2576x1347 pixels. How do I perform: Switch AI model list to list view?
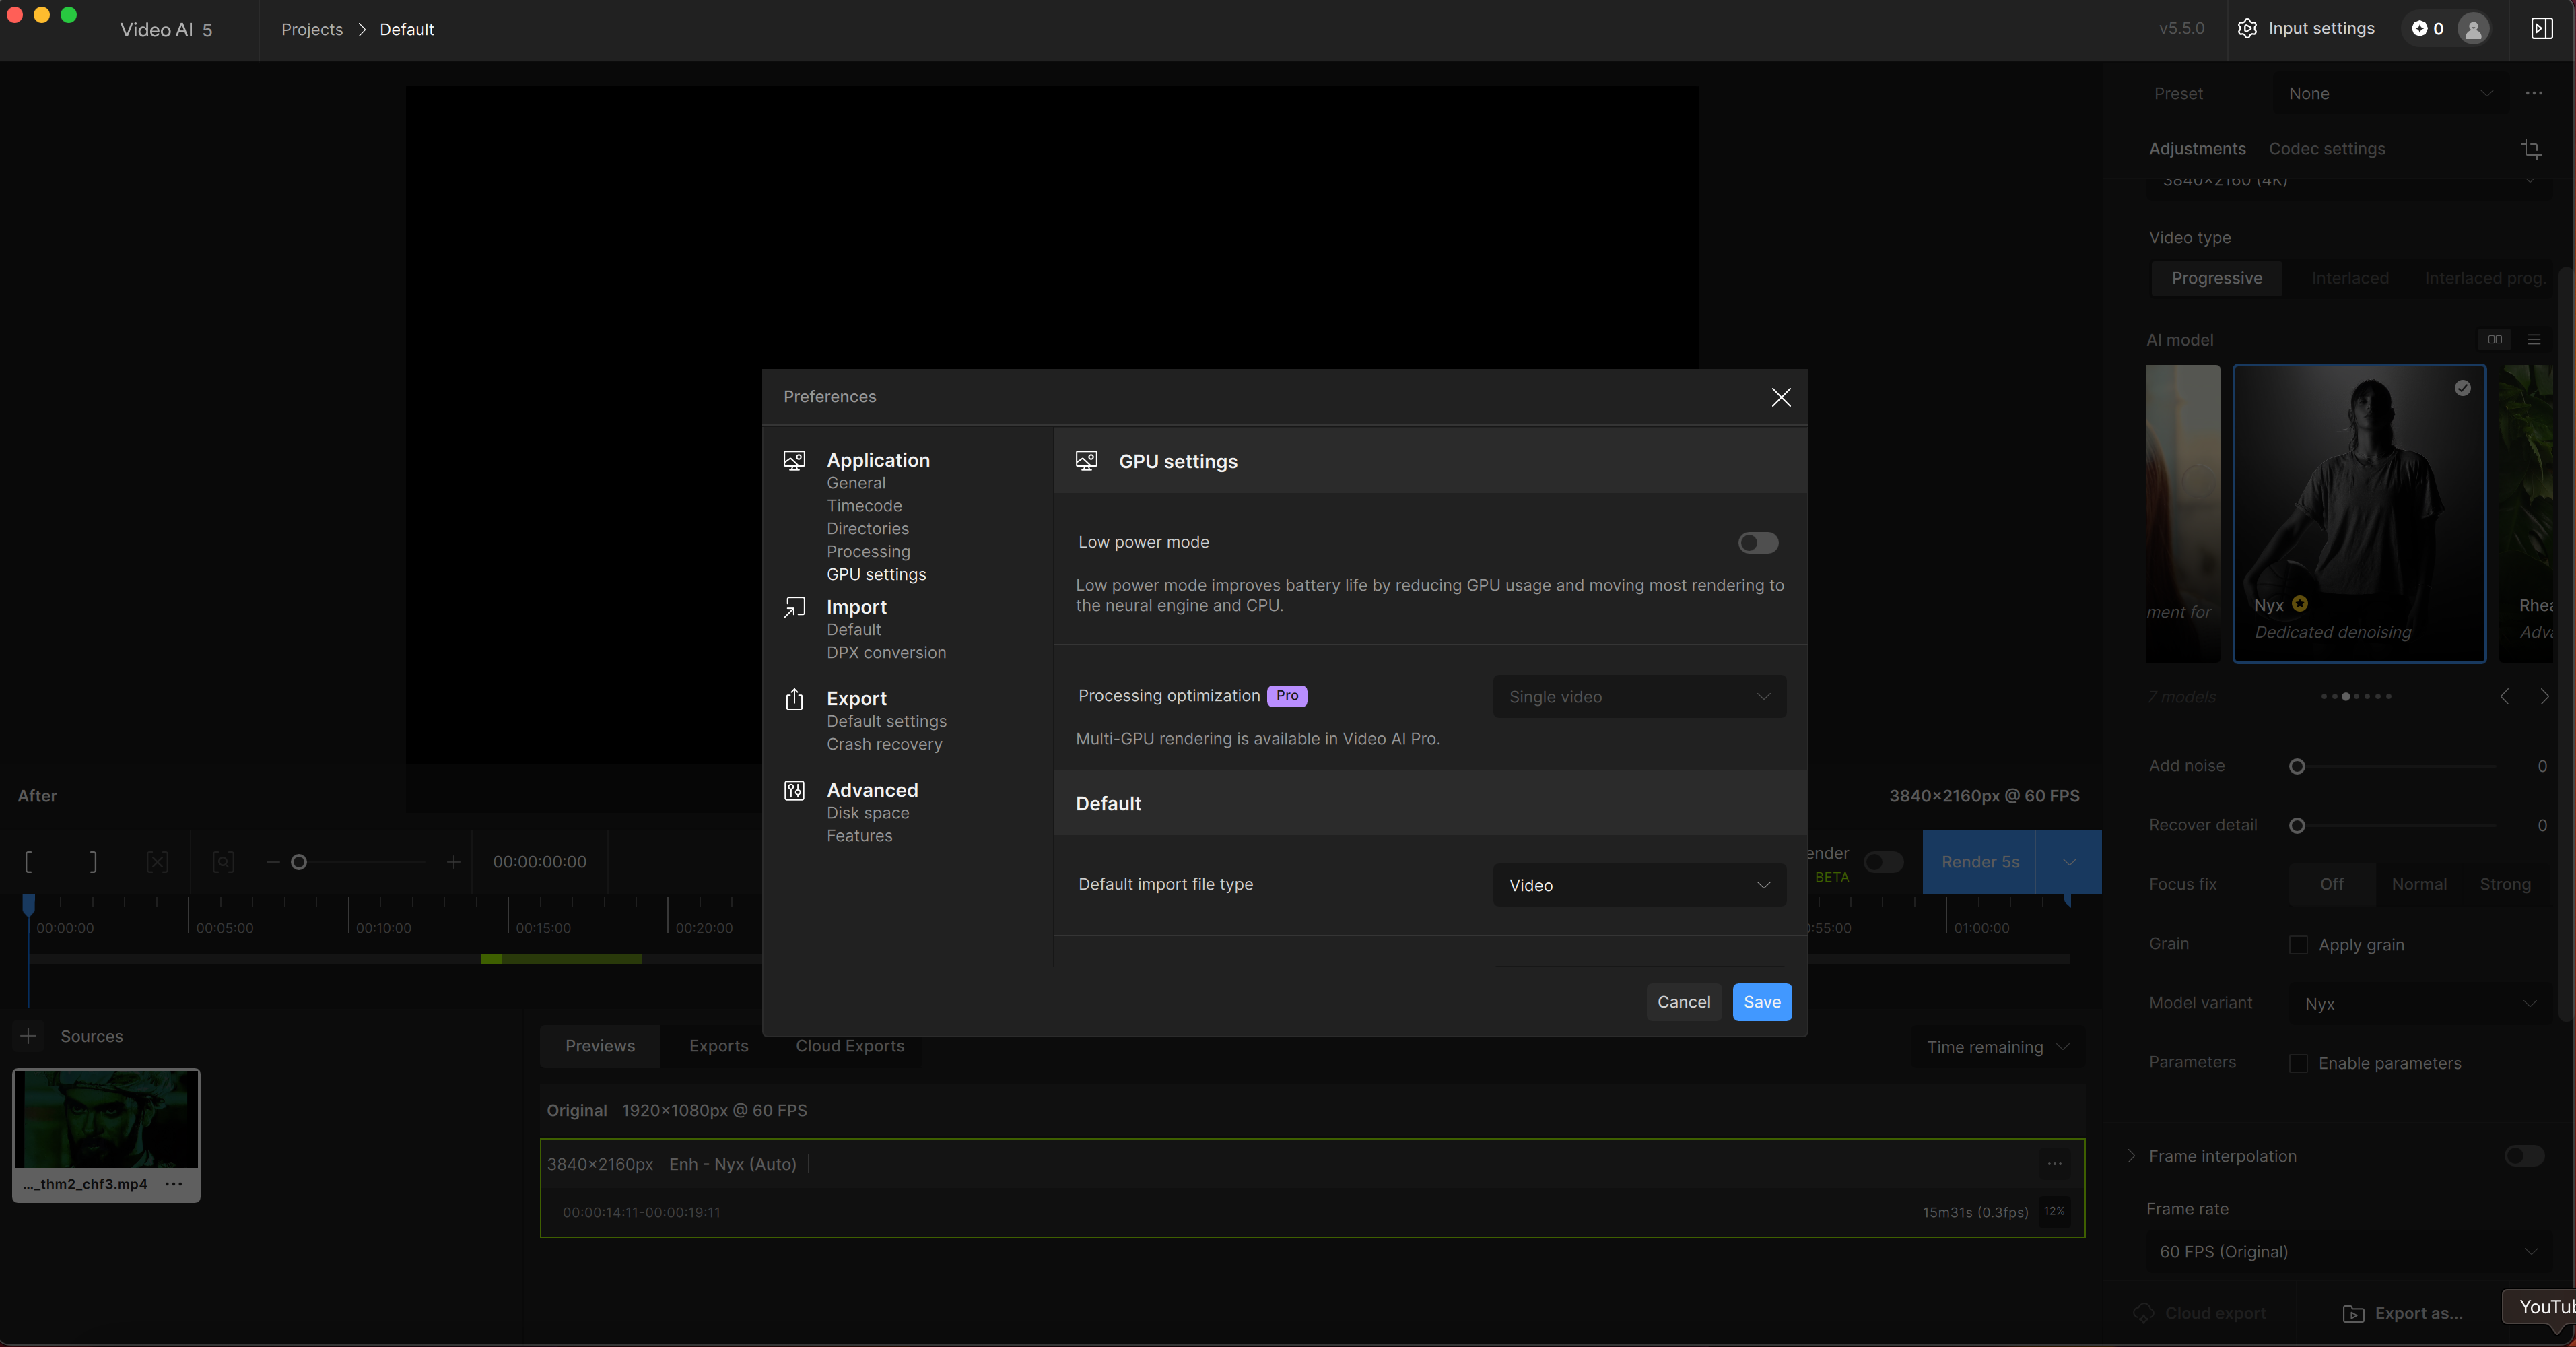[x=2534, y=340]
